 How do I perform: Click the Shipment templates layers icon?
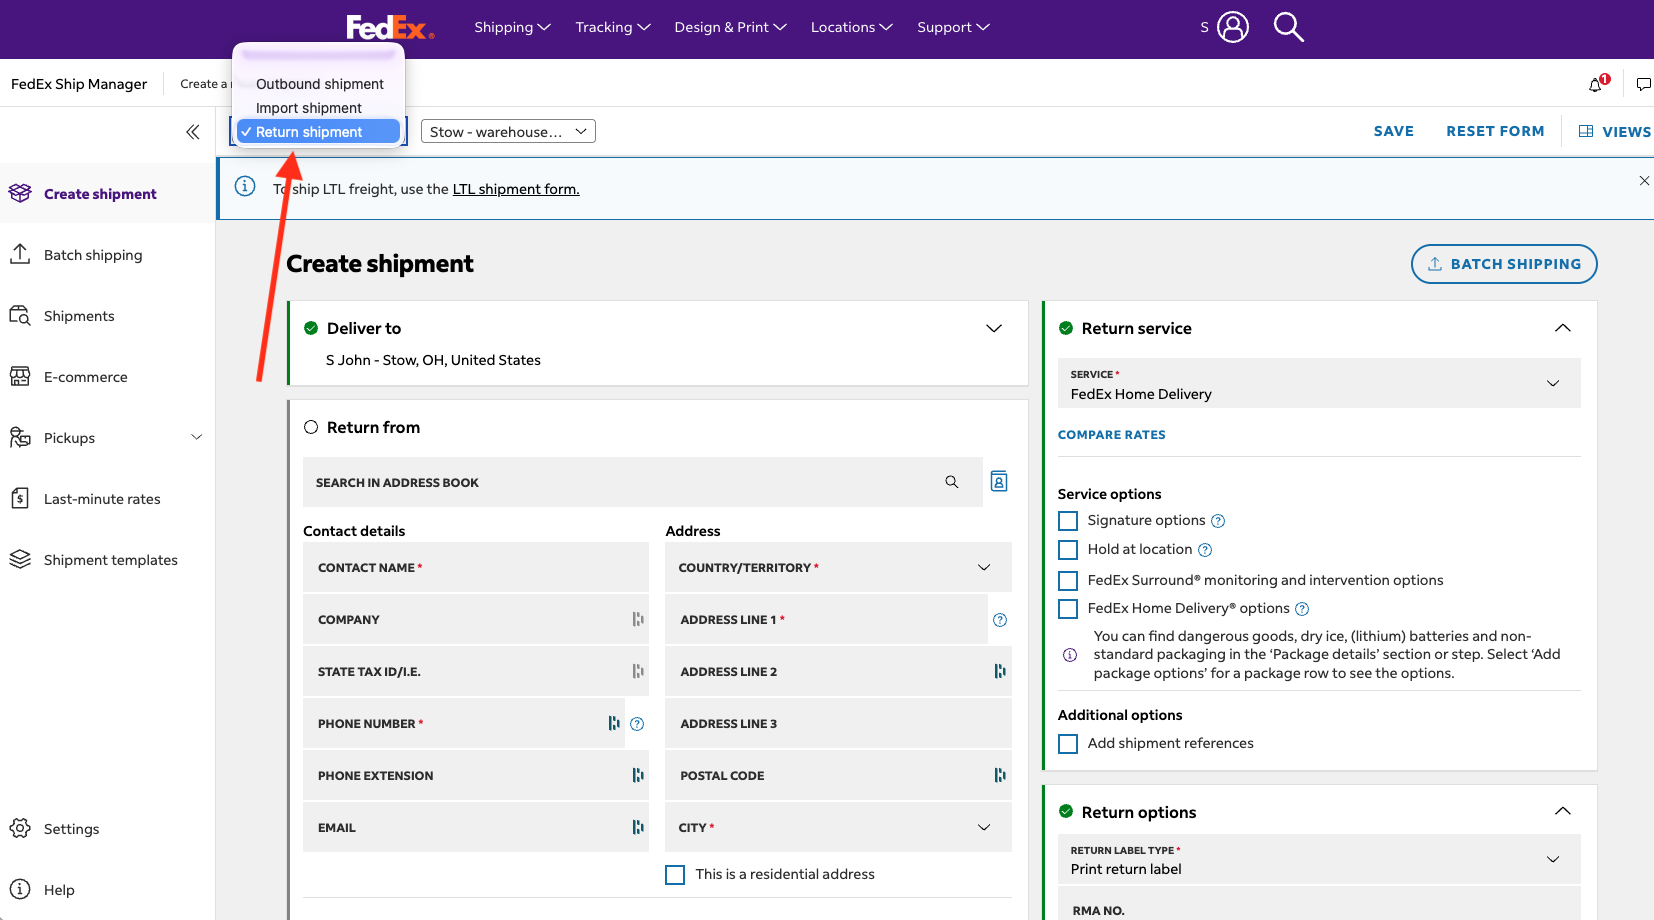(20, 560)
